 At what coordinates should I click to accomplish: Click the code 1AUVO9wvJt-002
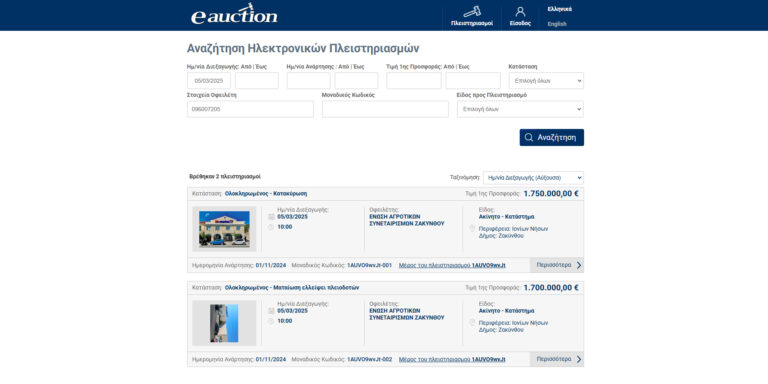370,360
